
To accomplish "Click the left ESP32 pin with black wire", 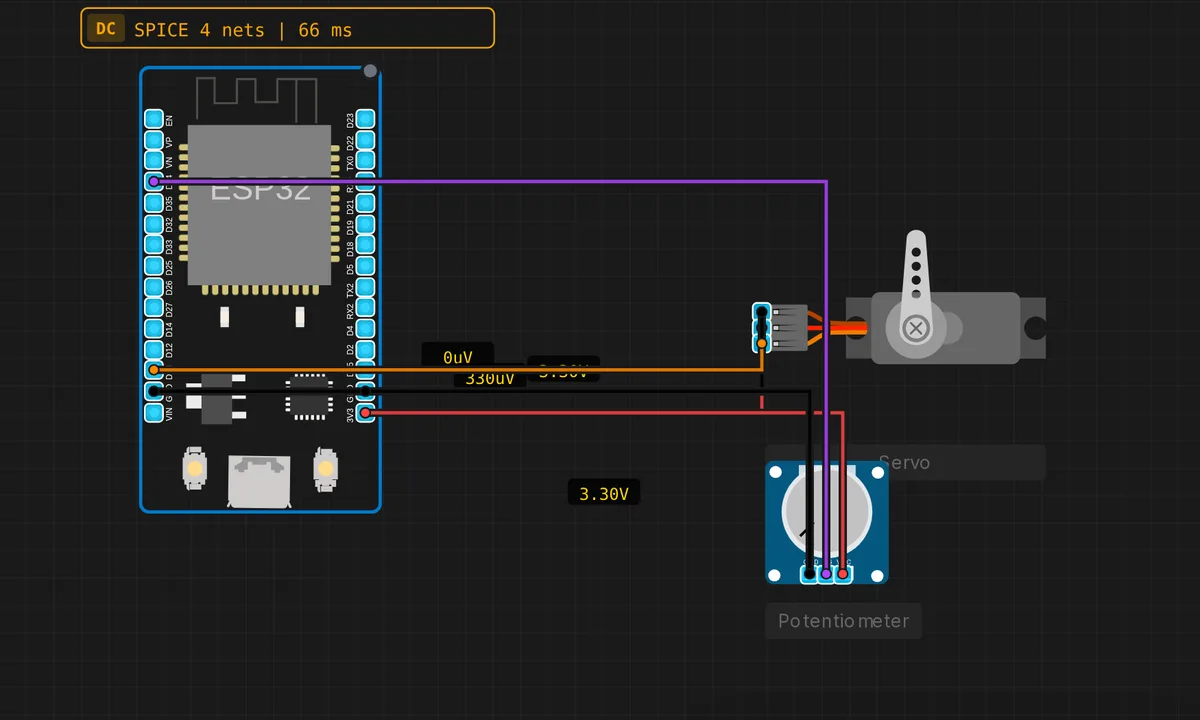I will coord(153,392).
